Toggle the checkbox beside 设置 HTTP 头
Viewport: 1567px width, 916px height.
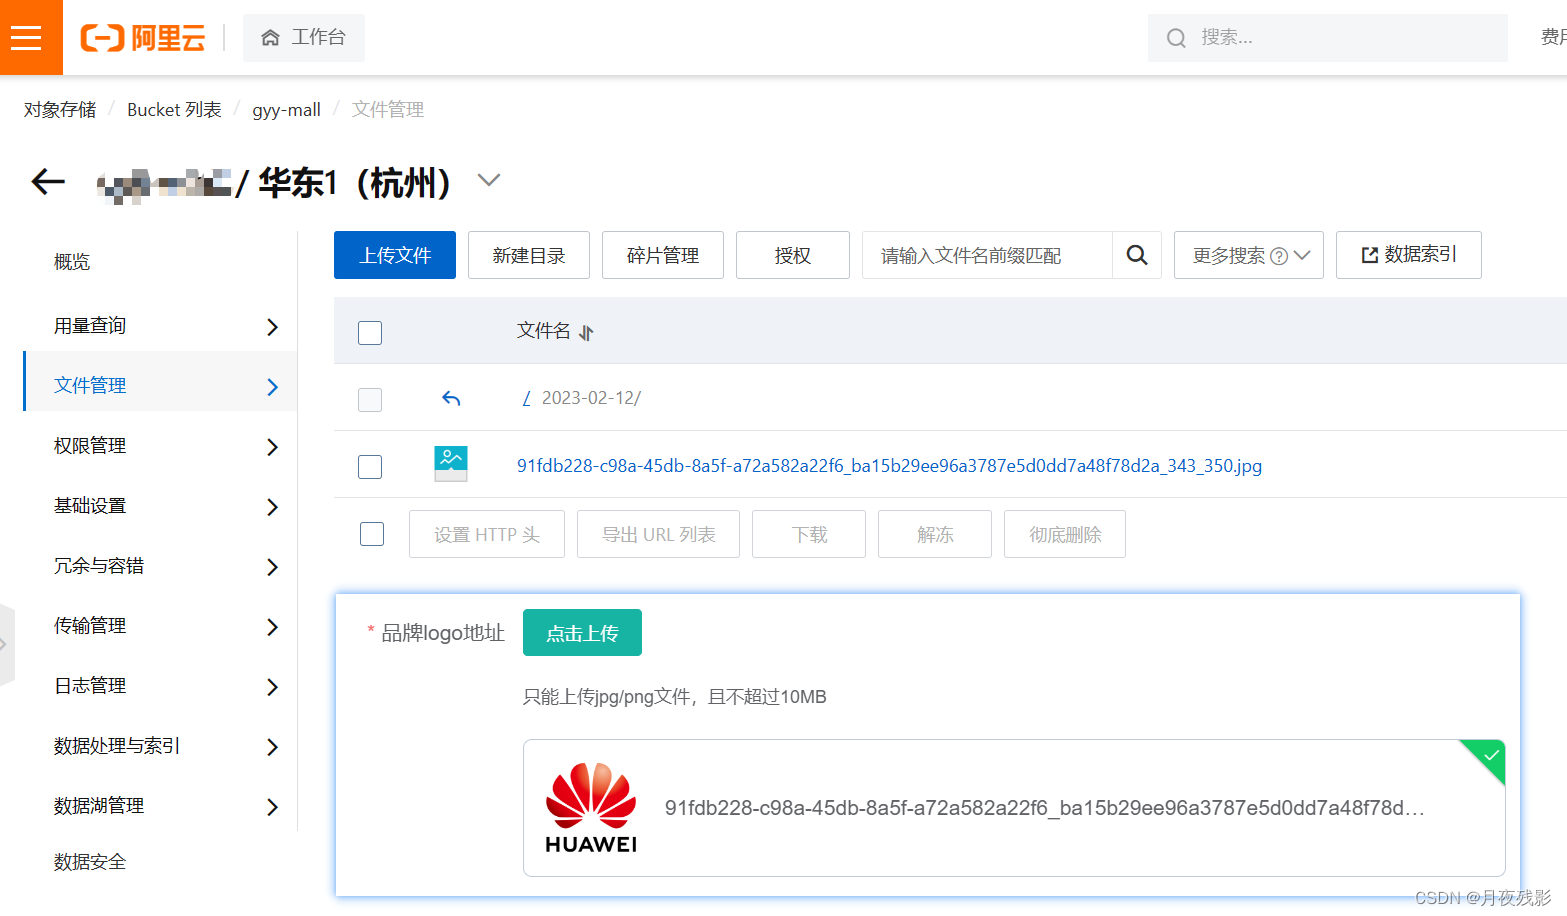[372, 534]
